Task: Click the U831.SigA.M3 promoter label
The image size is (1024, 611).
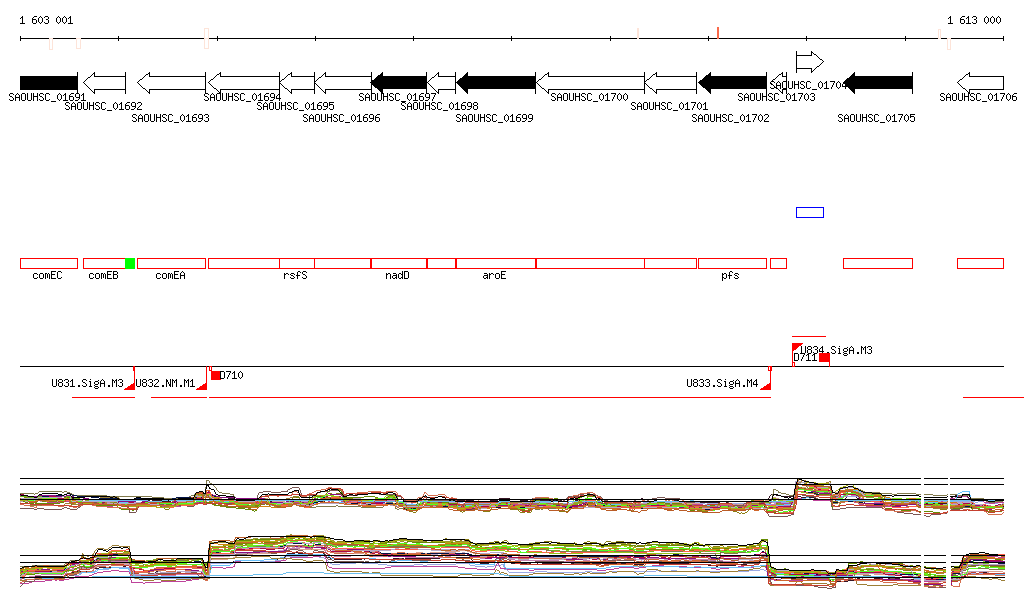Action: 88,383
